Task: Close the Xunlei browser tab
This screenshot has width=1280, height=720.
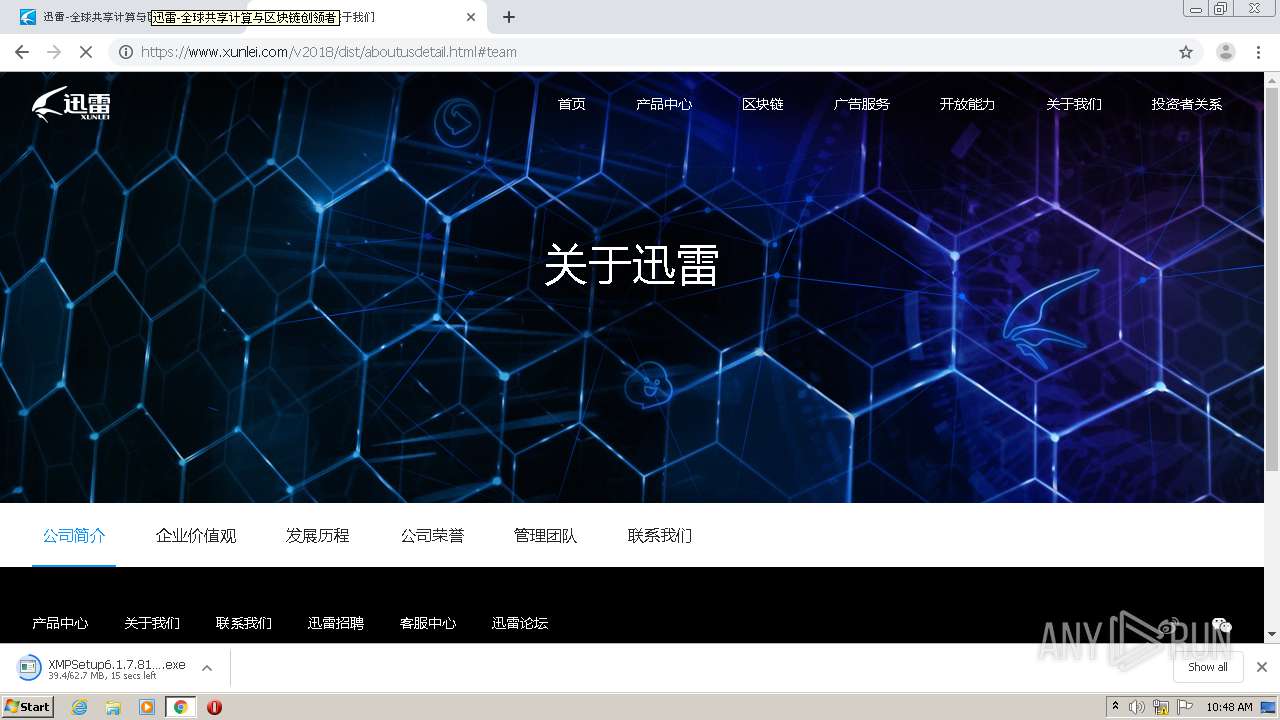Action: tap(471, 17)
